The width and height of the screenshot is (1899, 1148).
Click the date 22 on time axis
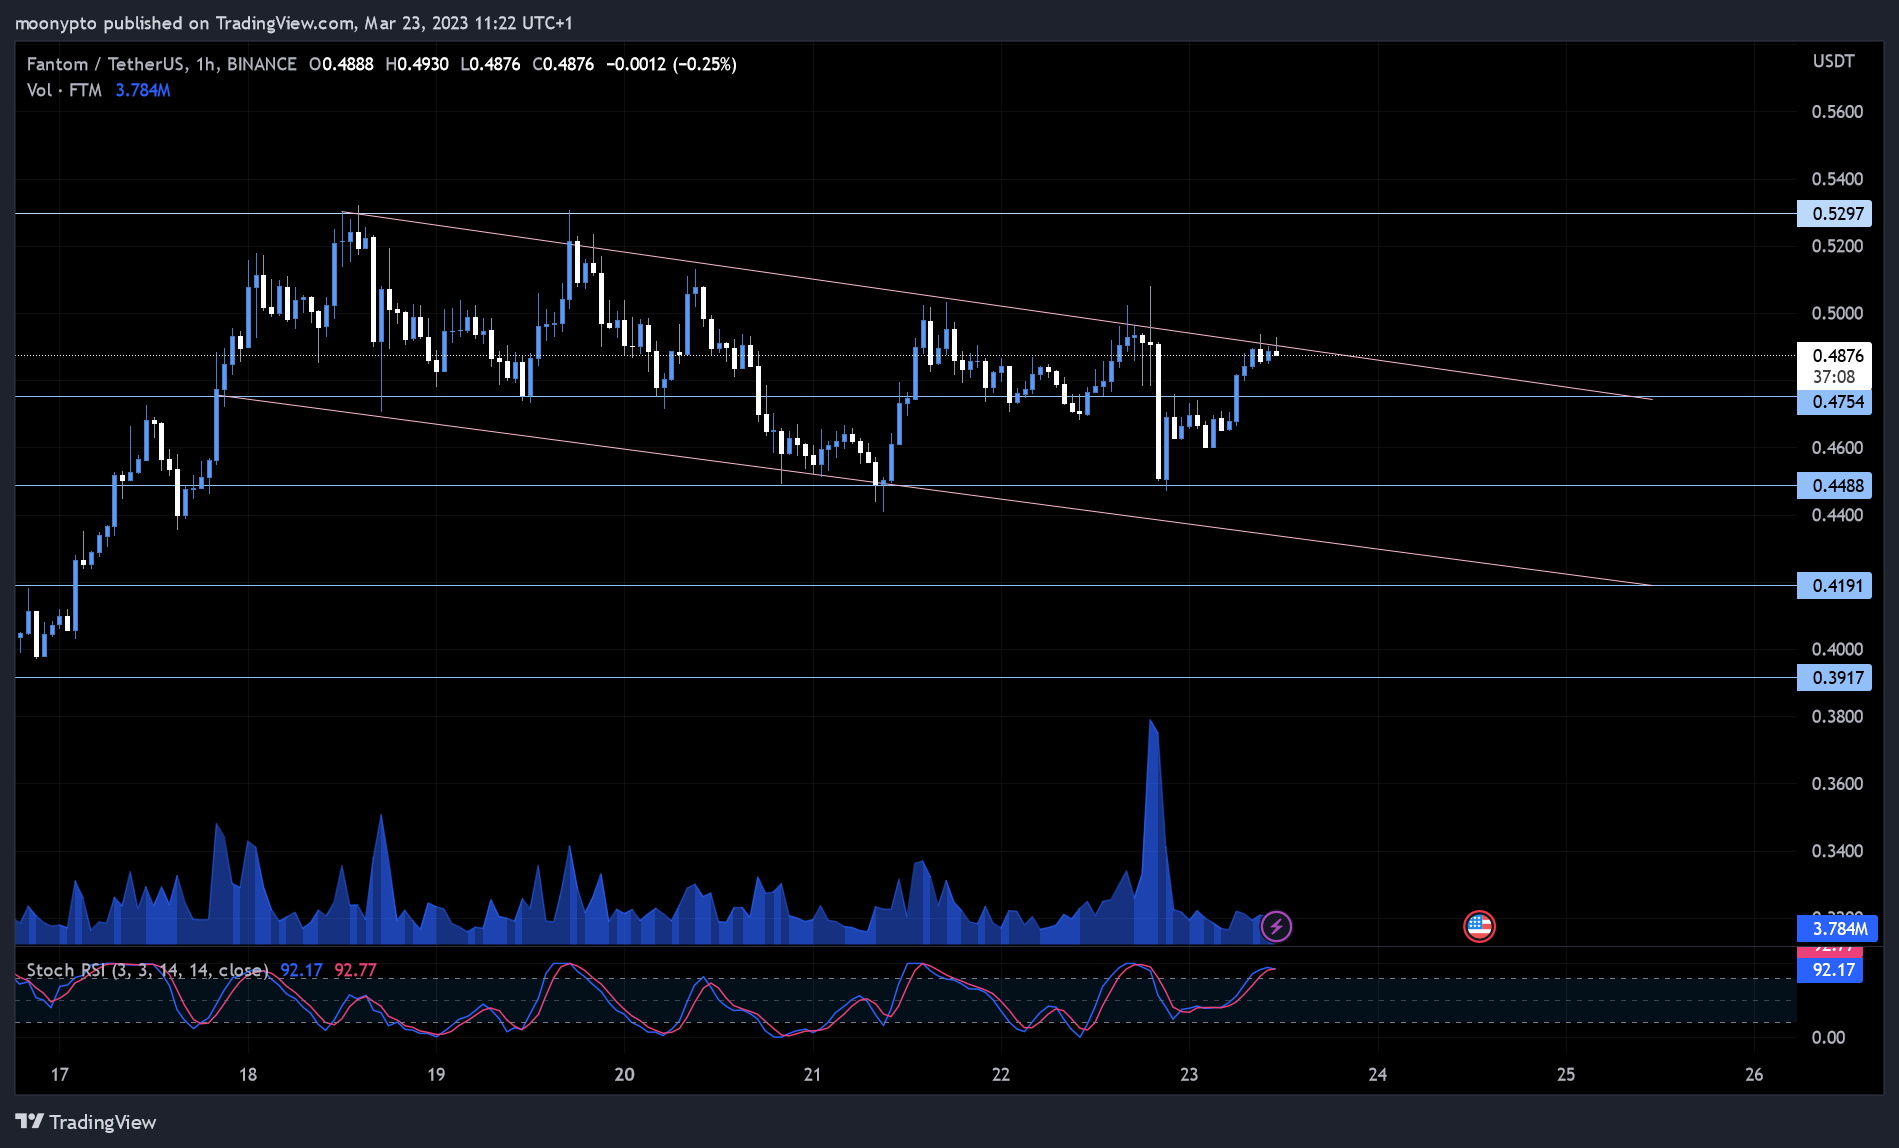click(x=1001, y=1074)
